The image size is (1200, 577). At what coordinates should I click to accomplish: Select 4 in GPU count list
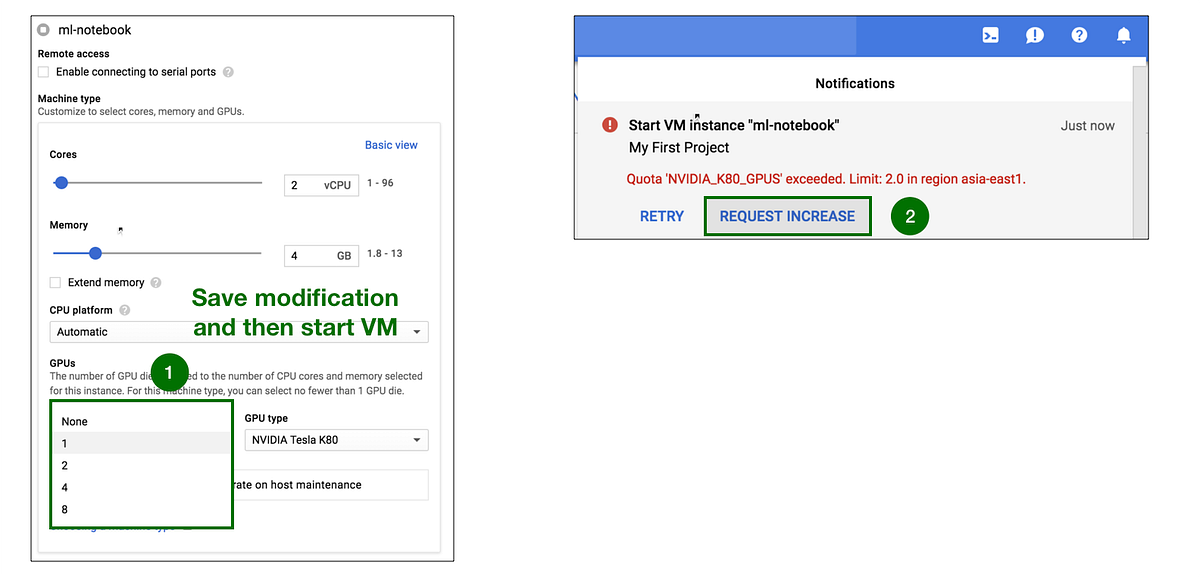coord(141,487)
